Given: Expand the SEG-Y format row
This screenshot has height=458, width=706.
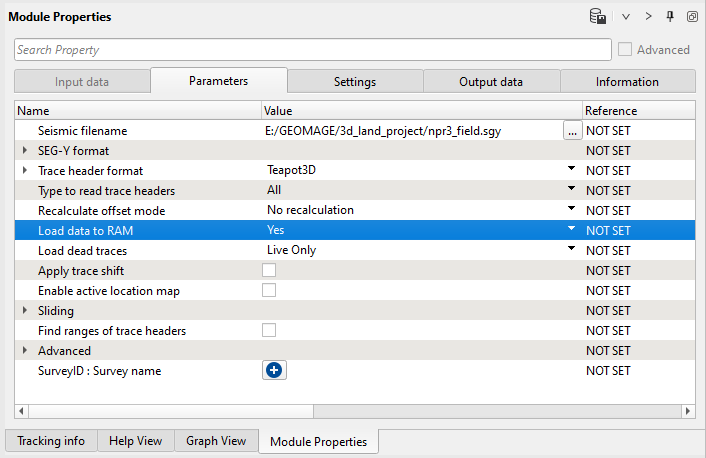Looking at the screenshot, I should click(25, 151).
